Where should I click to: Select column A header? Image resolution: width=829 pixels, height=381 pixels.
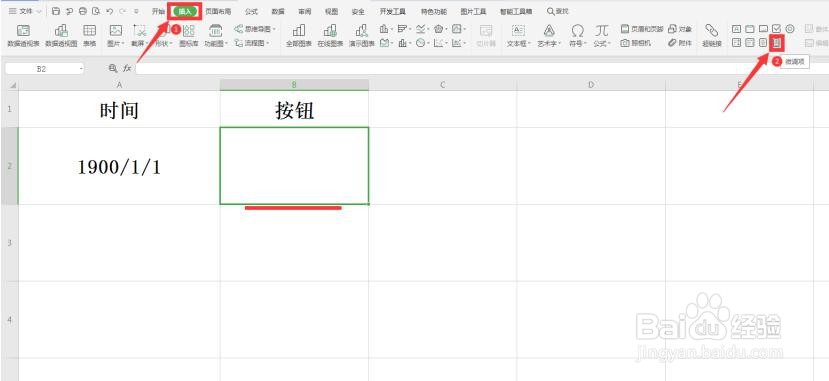119,85
